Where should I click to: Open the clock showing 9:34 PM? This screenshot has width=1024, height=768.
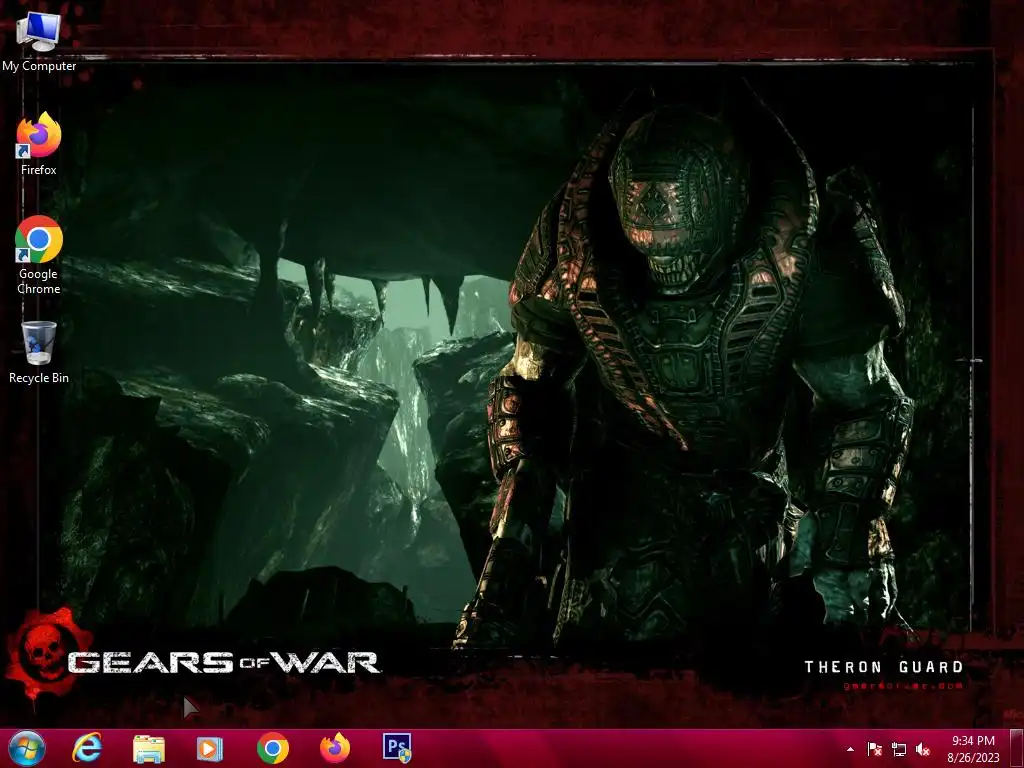coord(973,749)
